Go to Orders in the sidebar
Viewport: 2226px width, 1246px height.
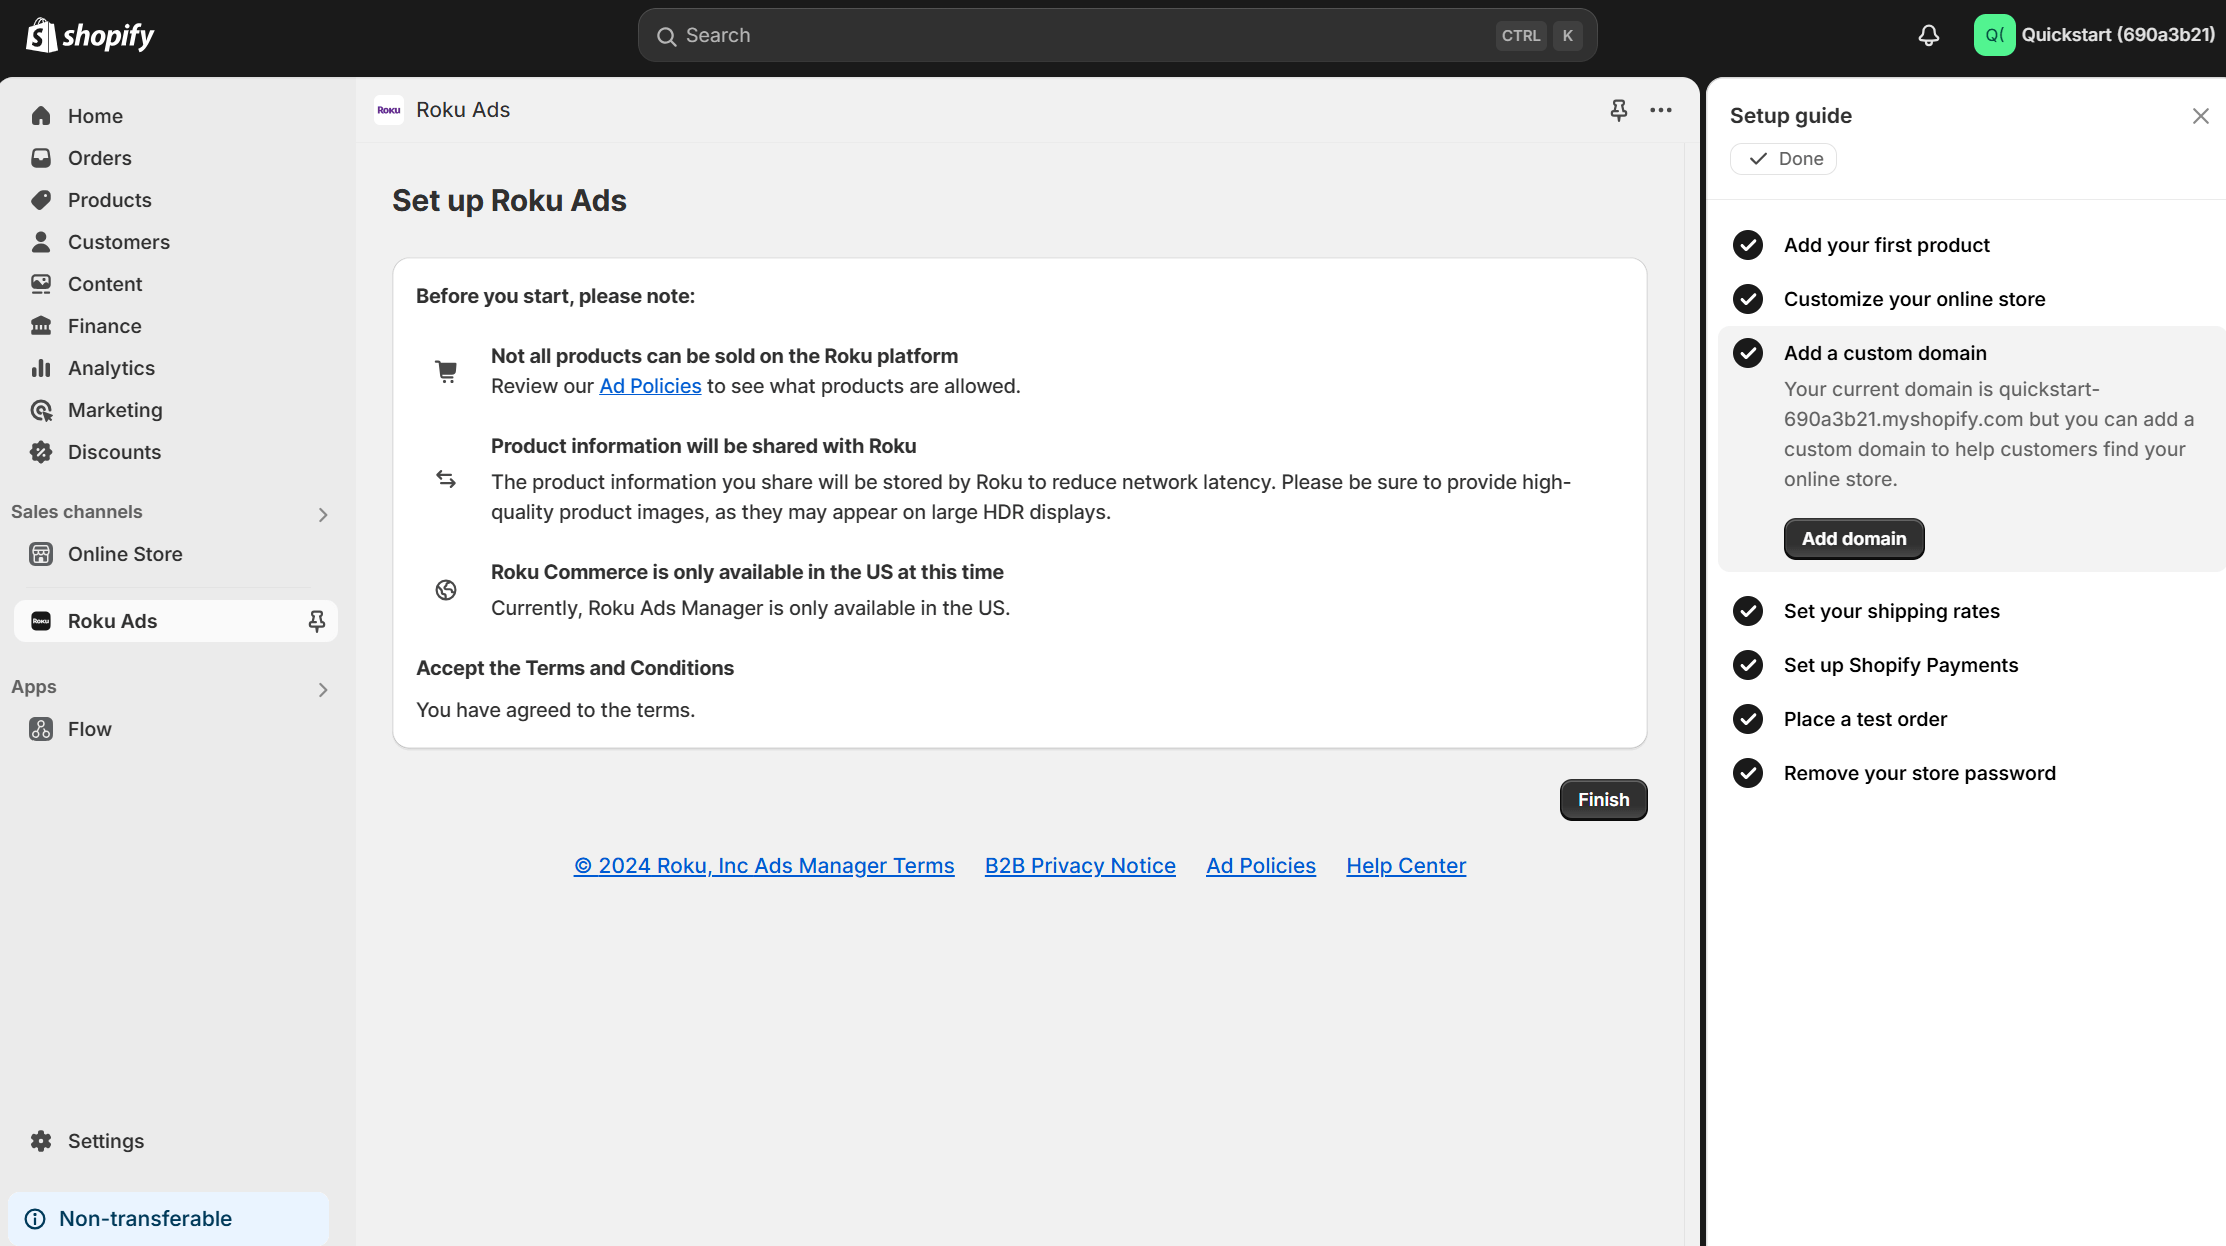(x=99, y=158)
